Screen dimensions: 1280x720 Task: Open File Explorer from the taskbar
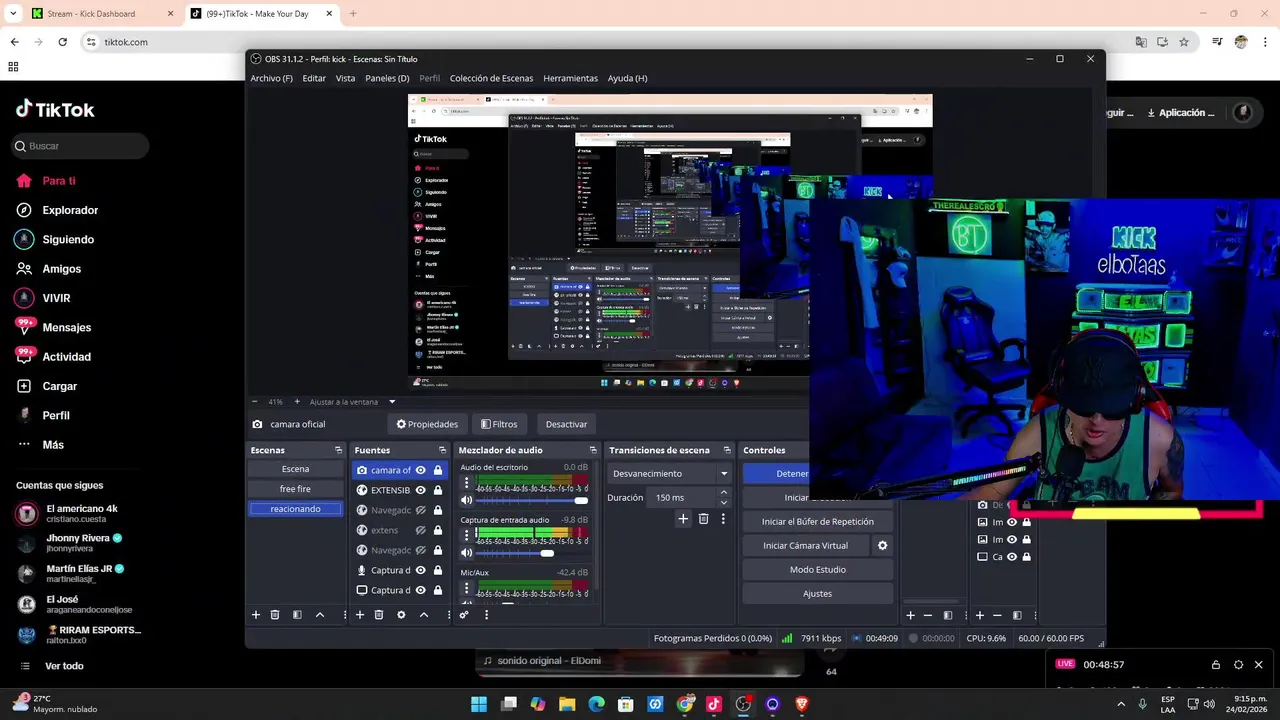point(567,704)
